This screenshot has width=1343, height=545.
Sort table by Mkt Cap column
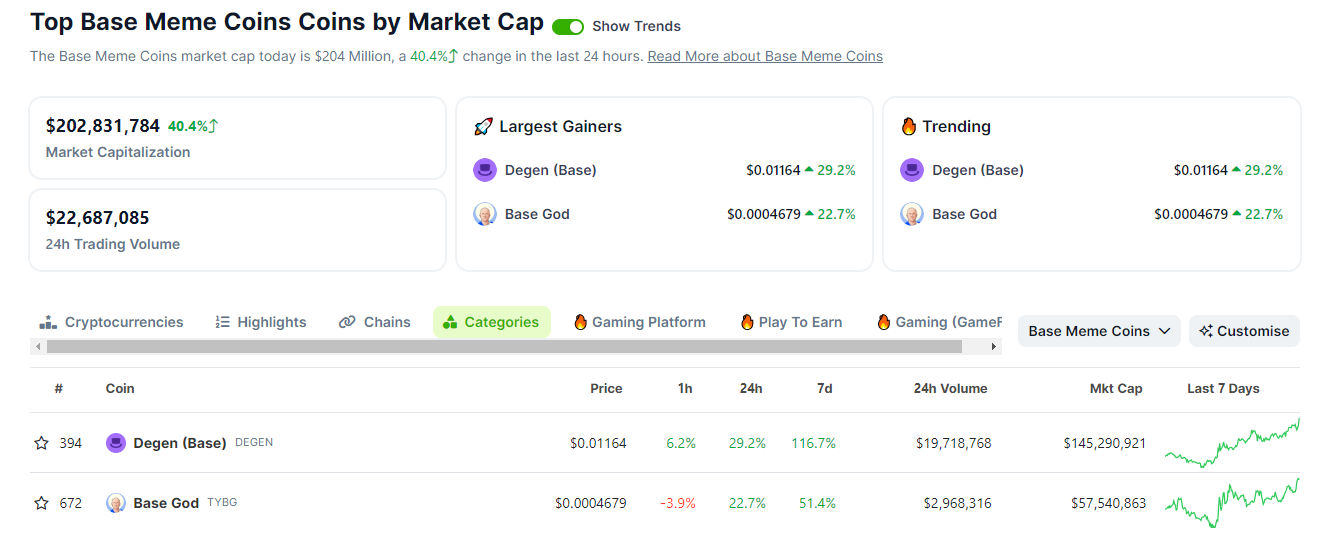[x=1116, y=388]
